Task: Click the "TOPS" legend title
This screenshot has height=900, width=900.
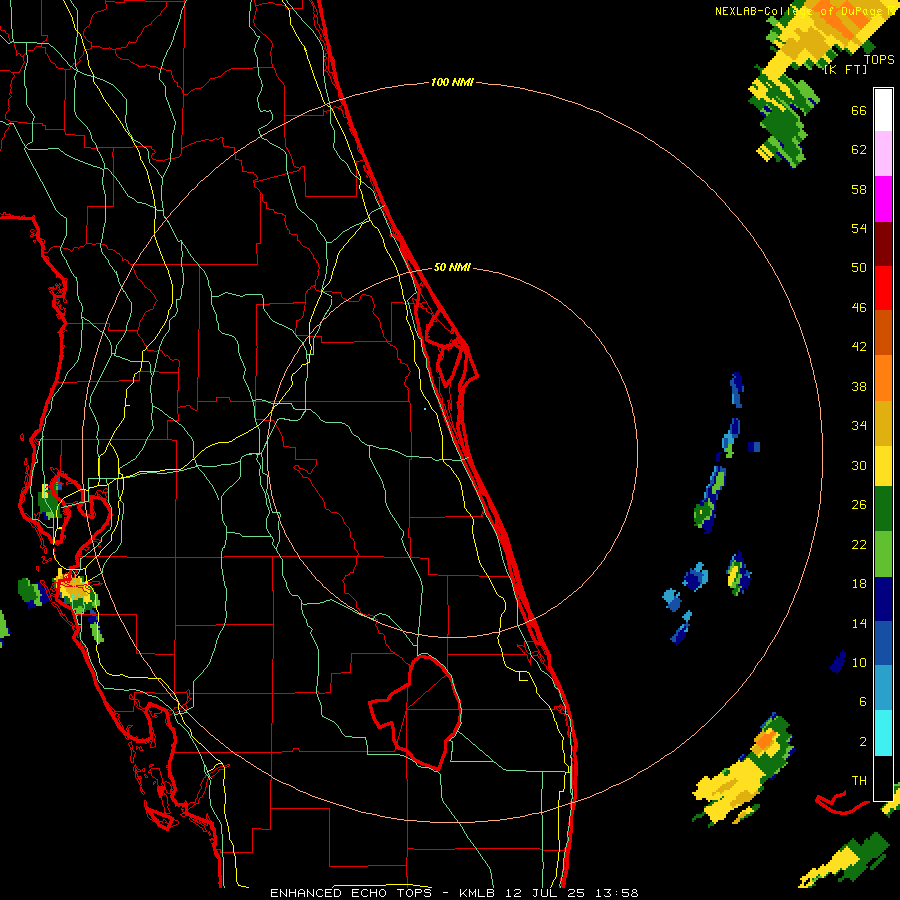Action: click(879, 60)
